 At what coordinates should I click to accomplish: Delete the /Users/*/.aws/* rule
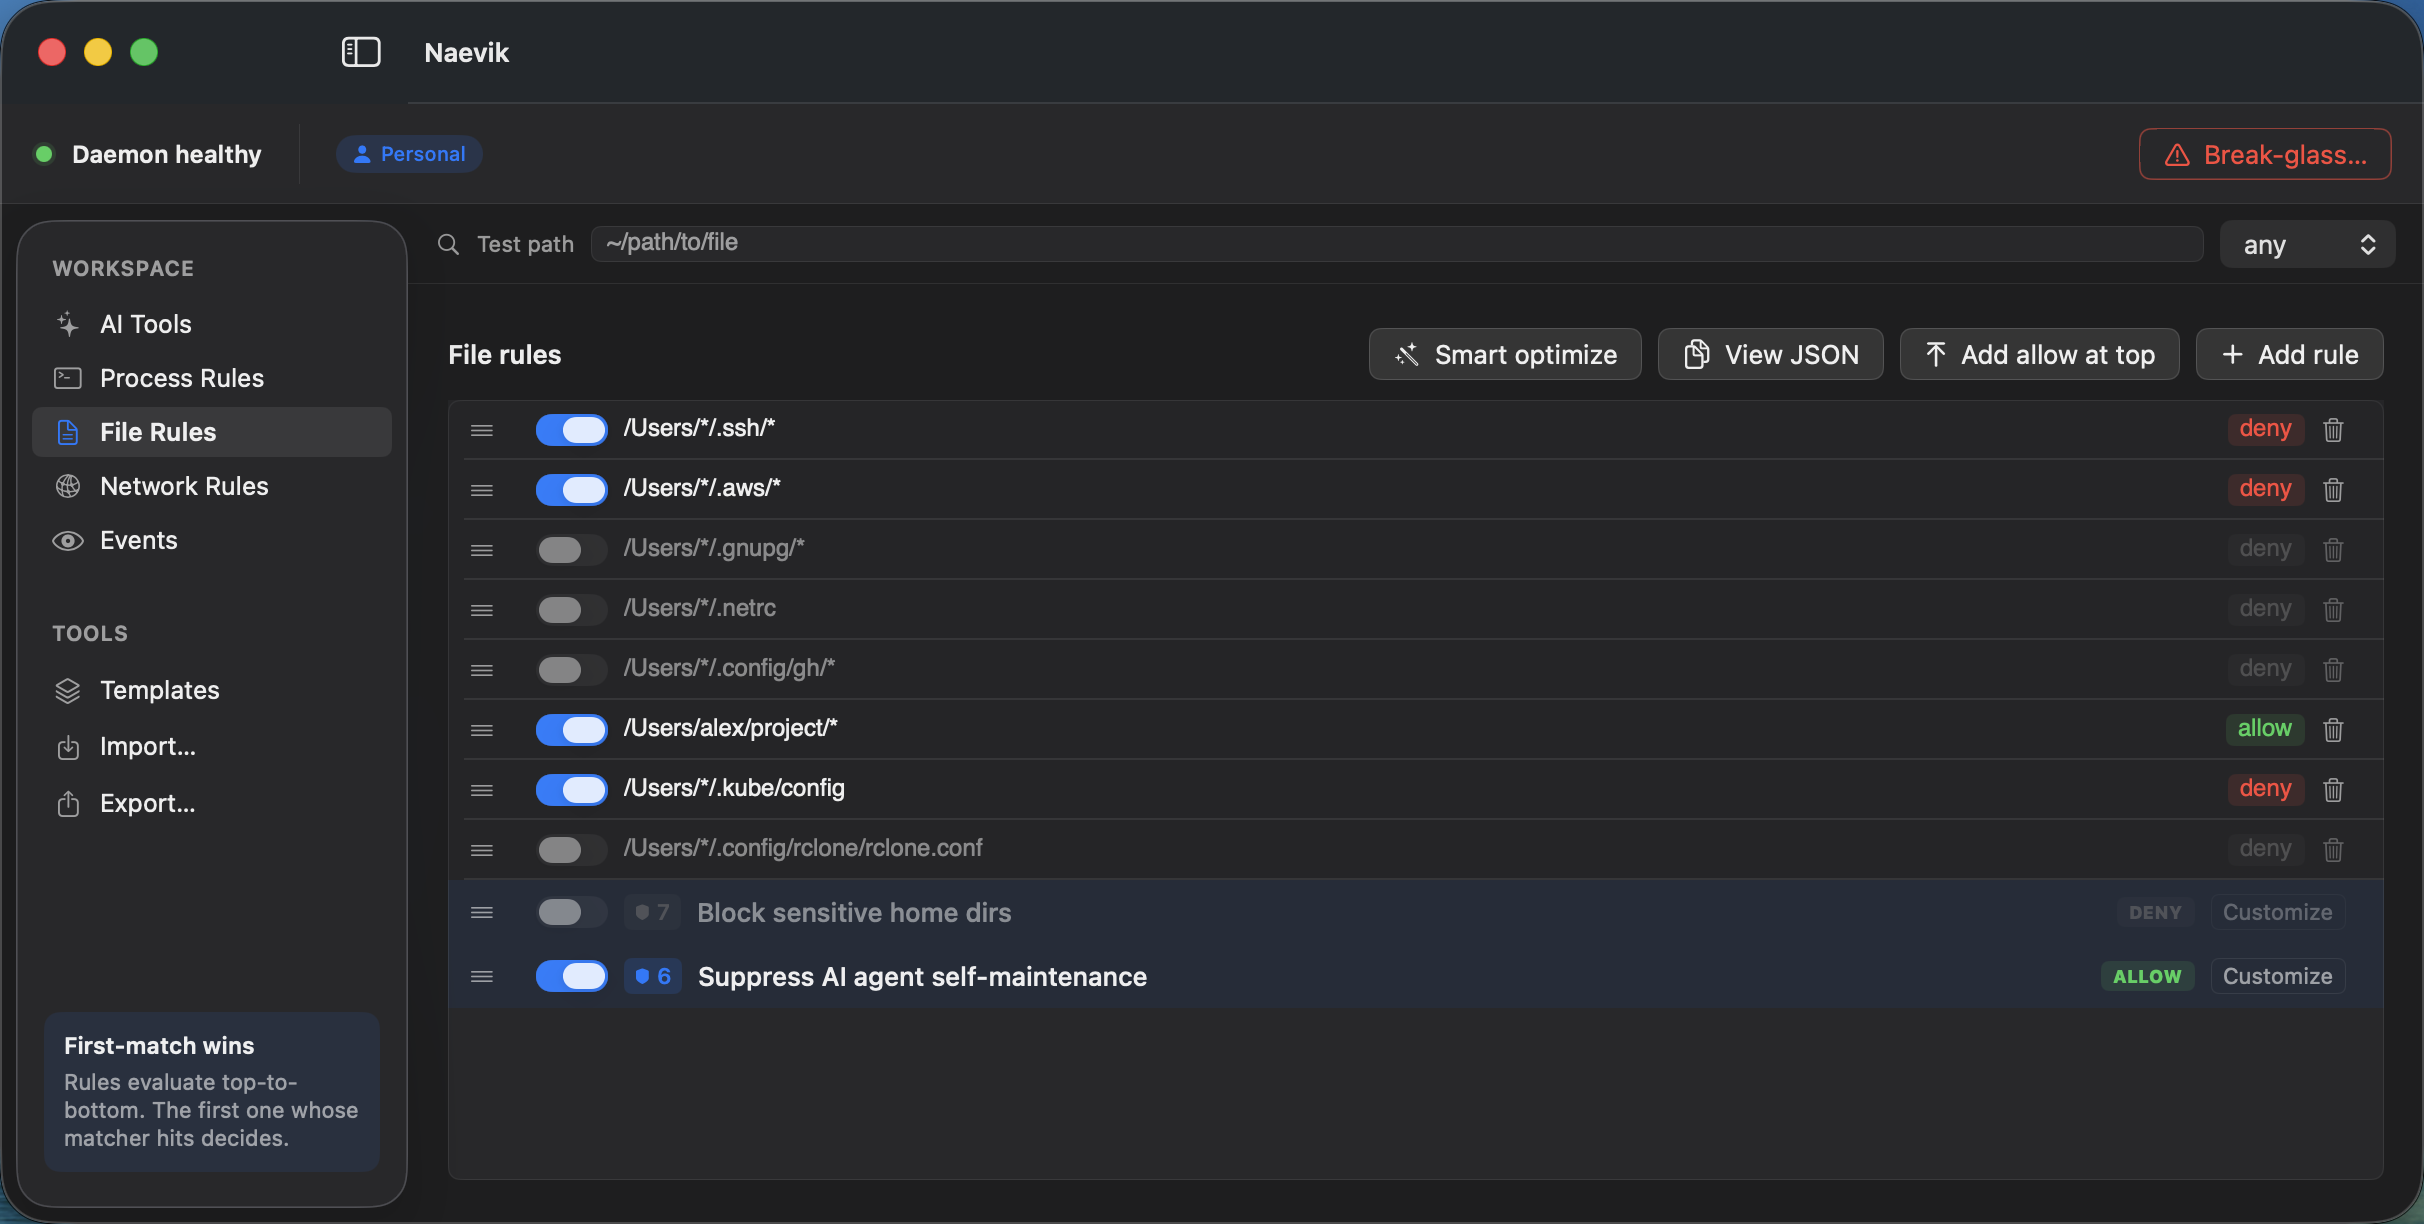2333,489
